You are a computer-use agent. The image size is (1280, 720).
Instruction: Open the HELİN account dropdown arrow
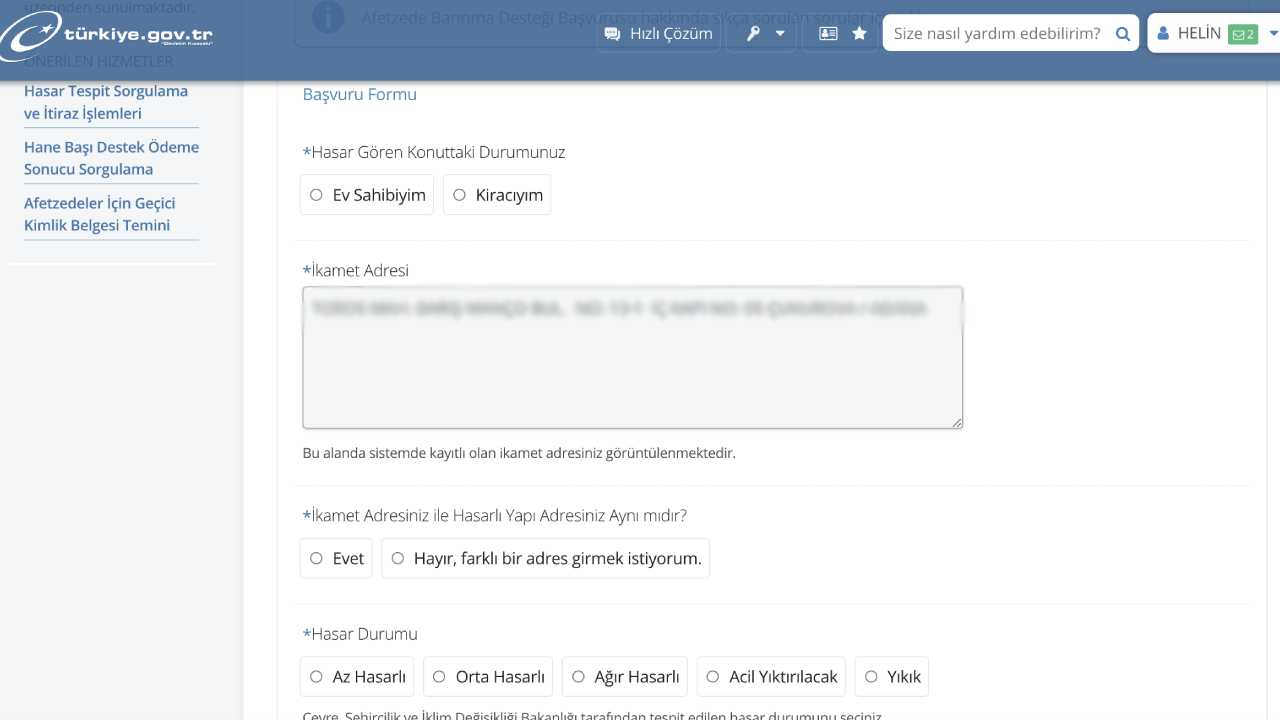click(1271, 33)
